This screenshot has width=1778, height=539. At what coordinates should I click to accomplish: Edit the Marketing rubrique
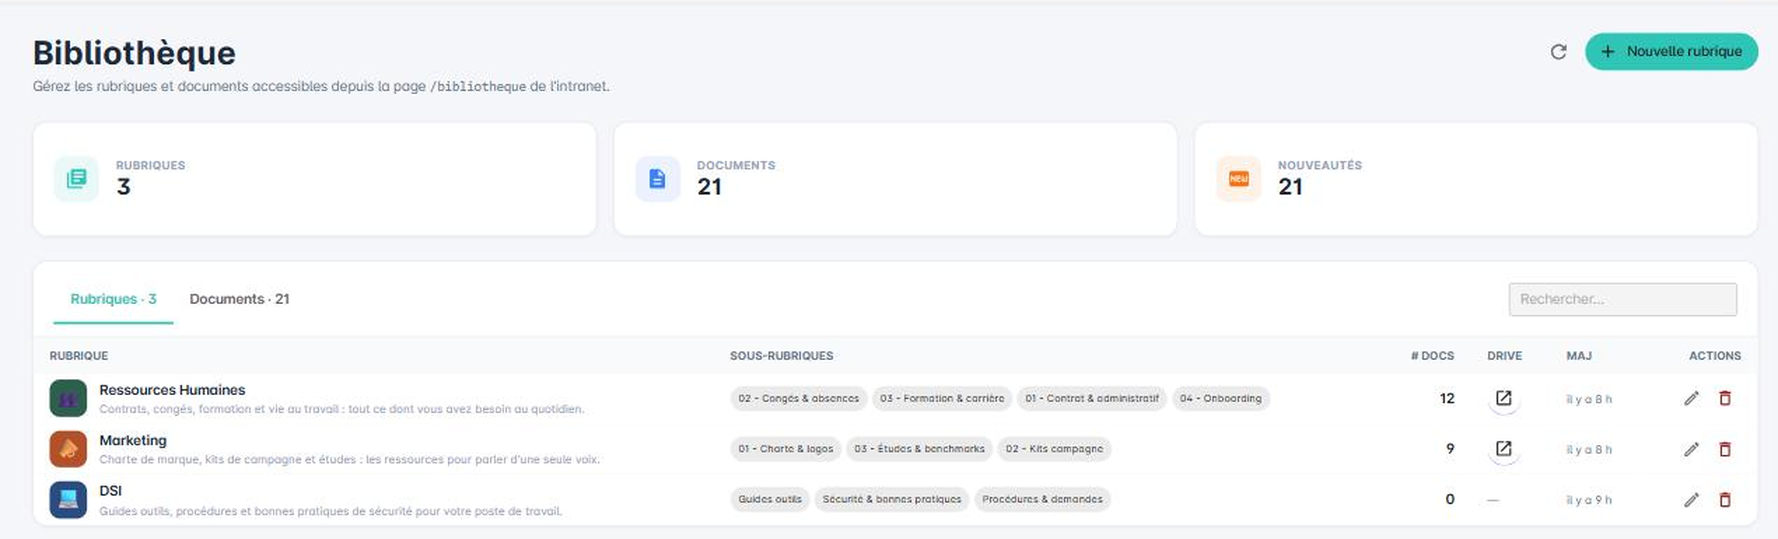[x=1691, y=449]
